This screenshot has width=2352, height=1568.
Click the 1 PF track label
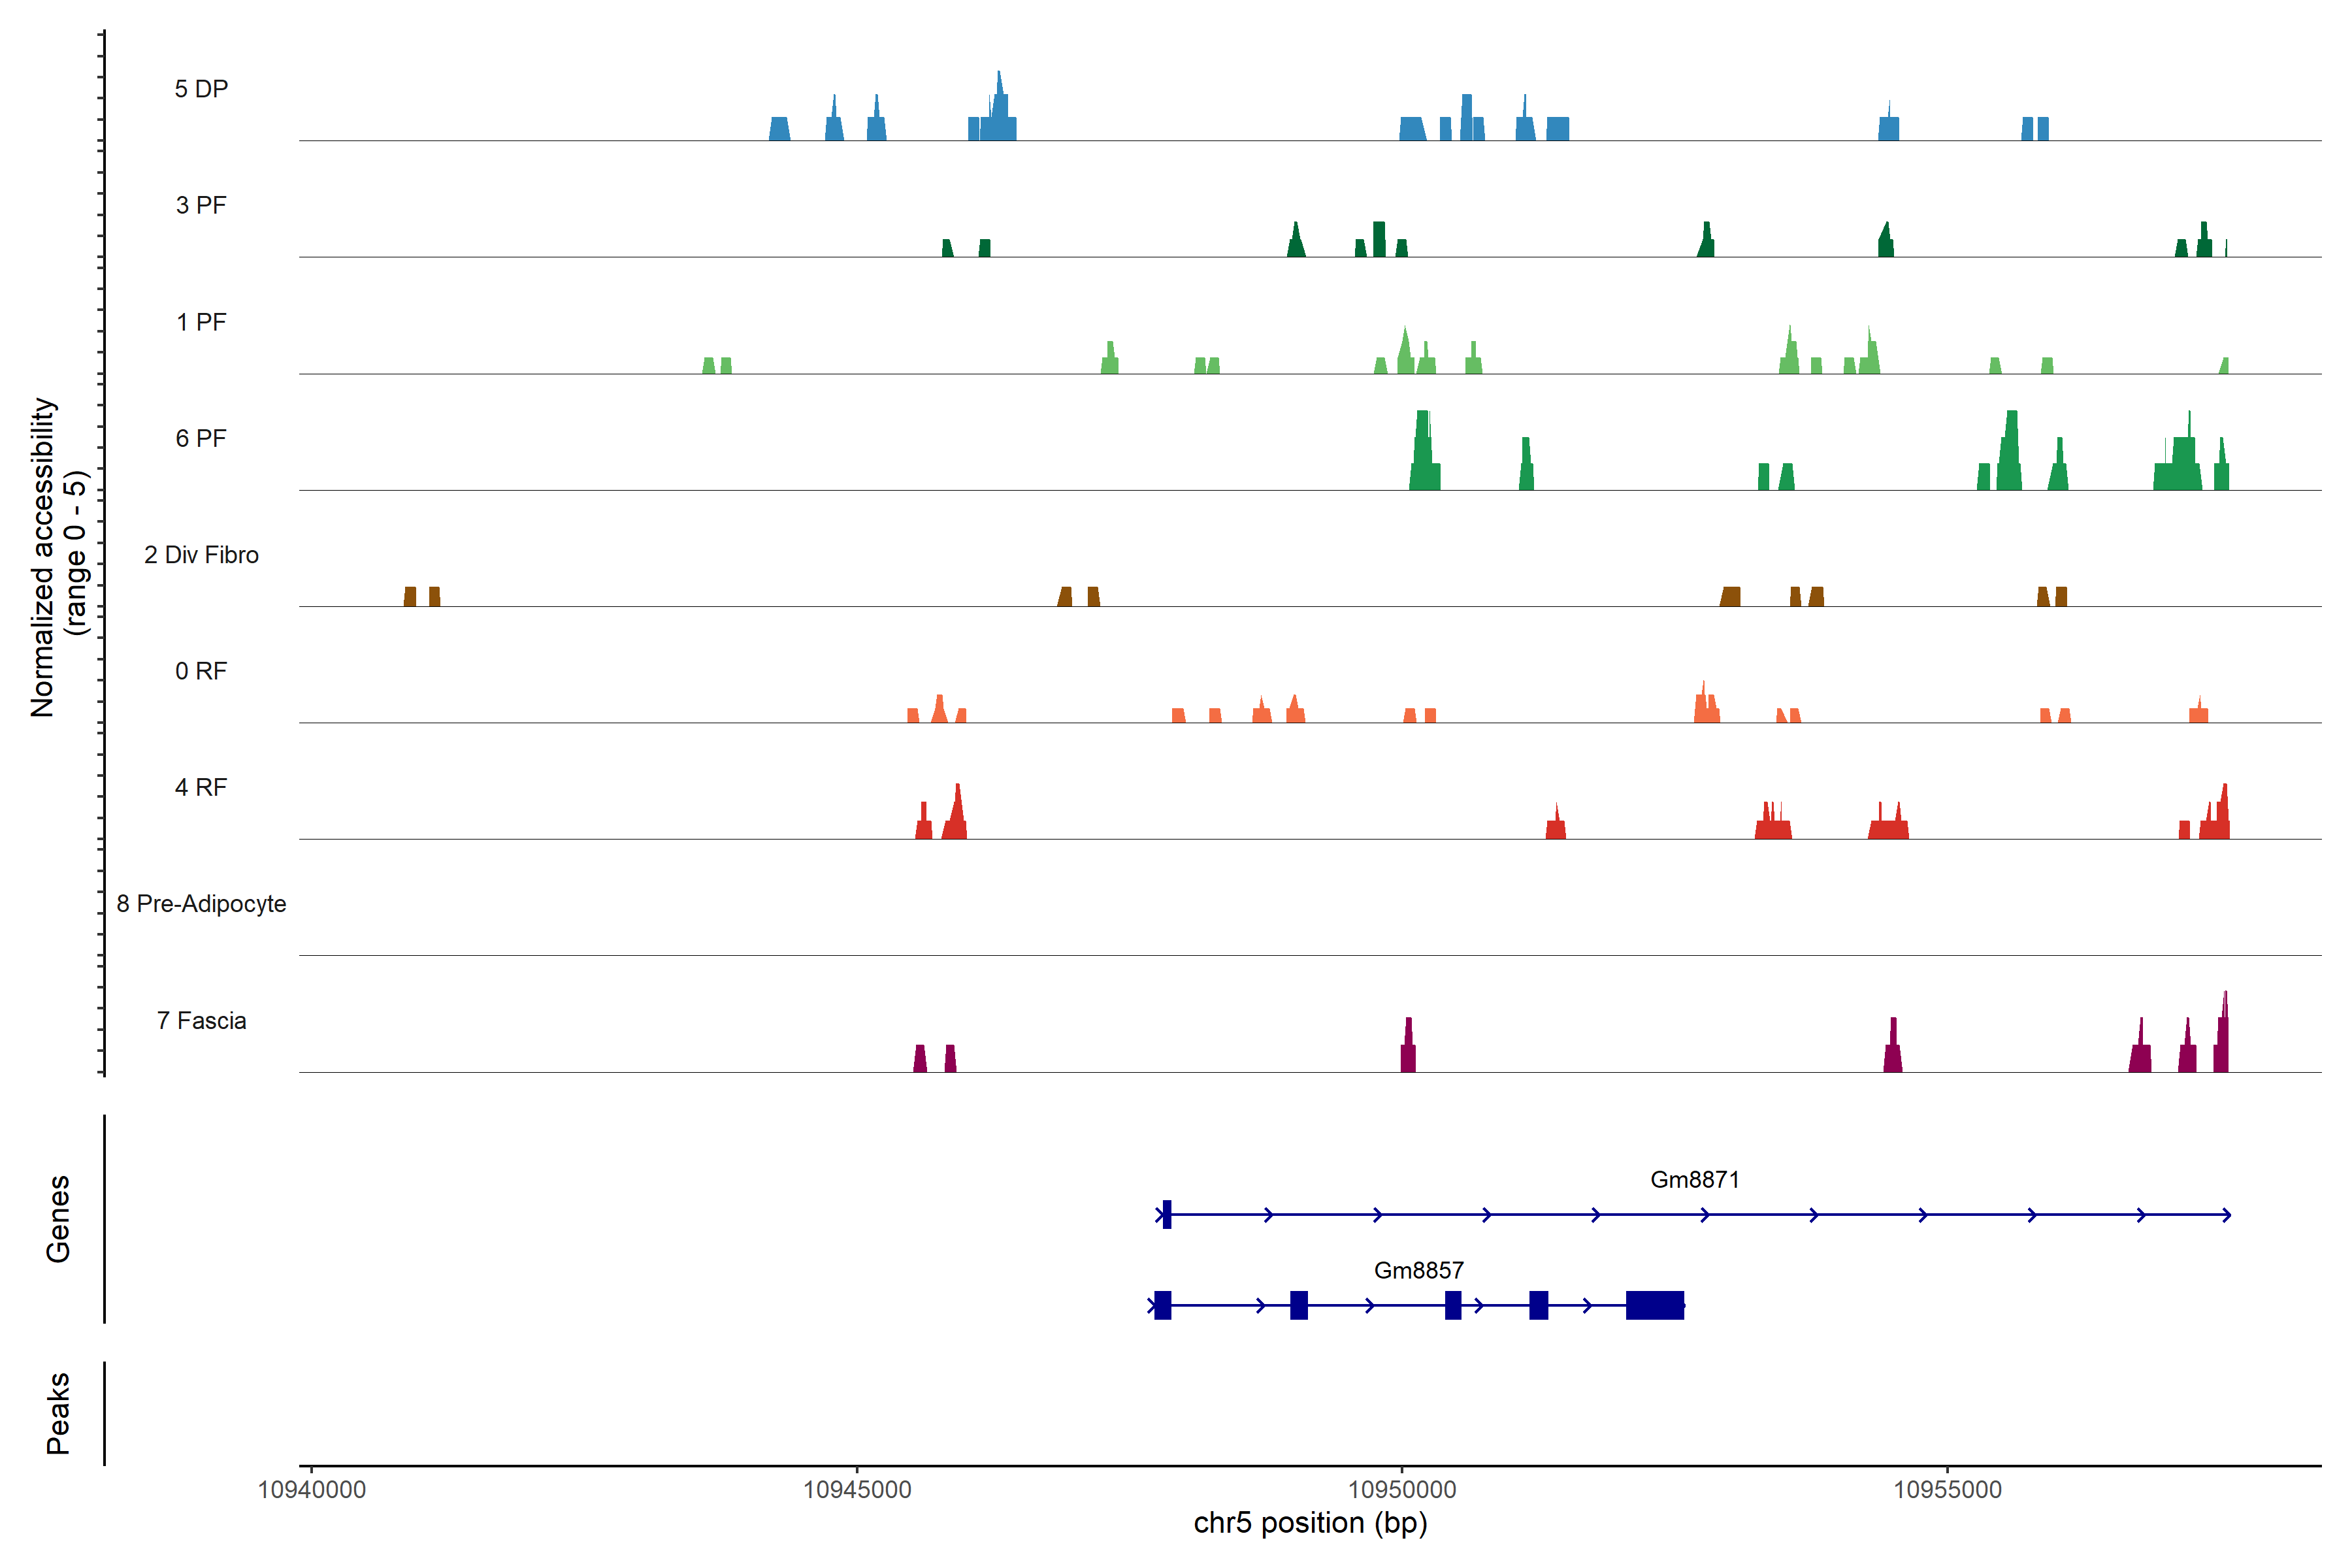point(201,322)
